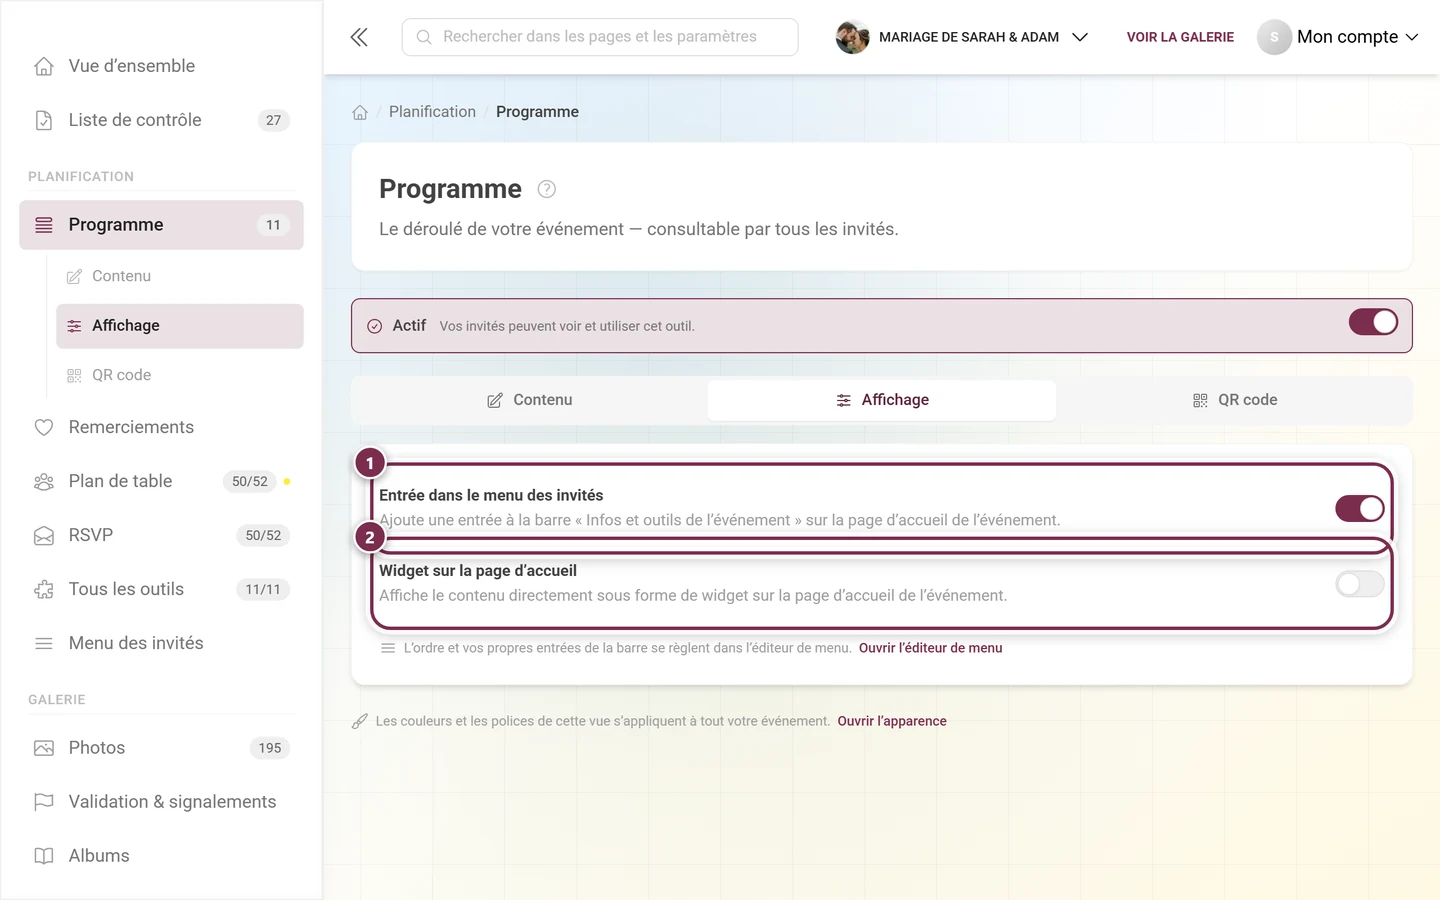Click the Photos image icon in the sidebar
Viewport: 1440px width, 900px height.
[x=44, y=748]
